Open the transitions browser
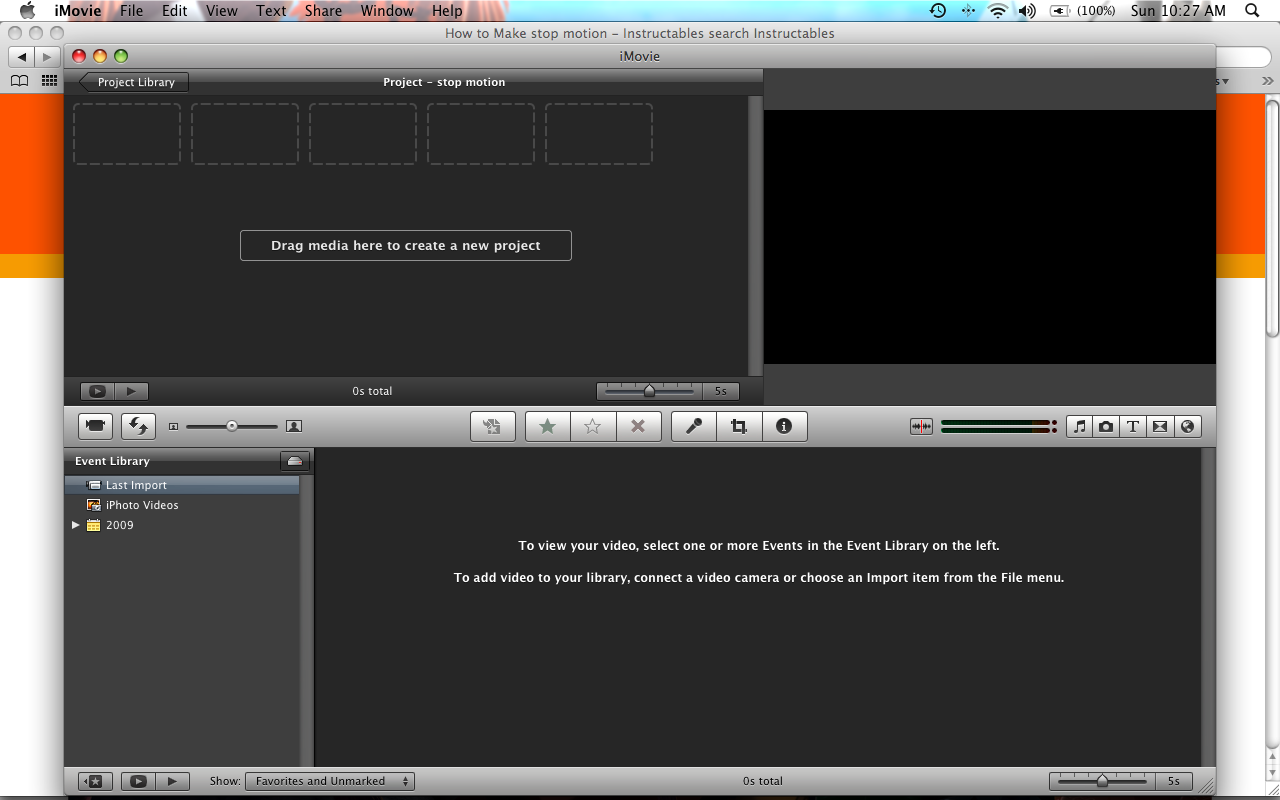 [x=1160, y=426]
